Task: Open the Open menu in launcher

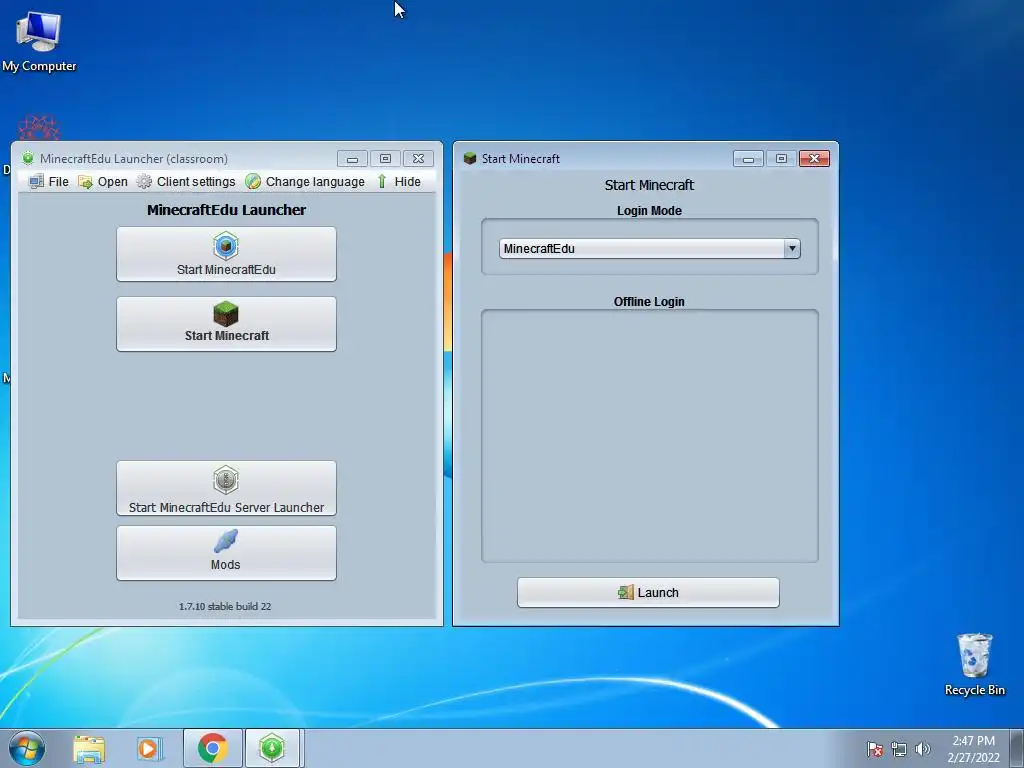Action: click(103, 182)
